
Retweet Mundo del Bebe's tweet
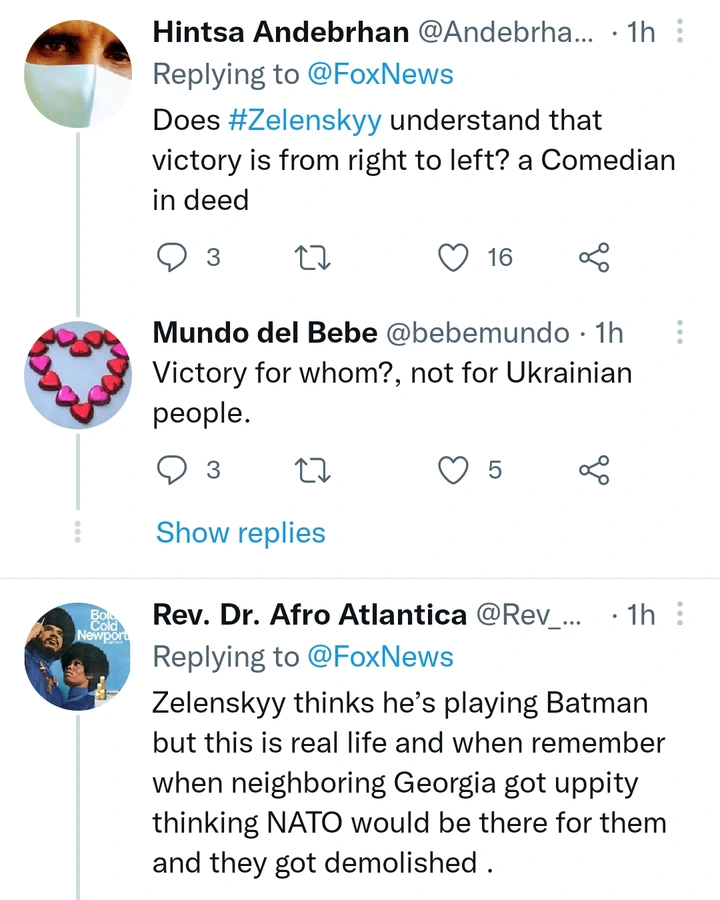coord(315,469)
